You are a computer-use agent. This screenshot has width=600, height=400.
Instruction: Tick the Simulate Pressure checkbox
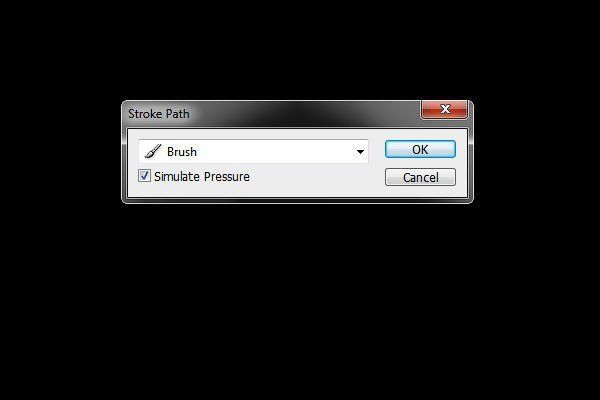pyautogui.click(x=144, y=176)
